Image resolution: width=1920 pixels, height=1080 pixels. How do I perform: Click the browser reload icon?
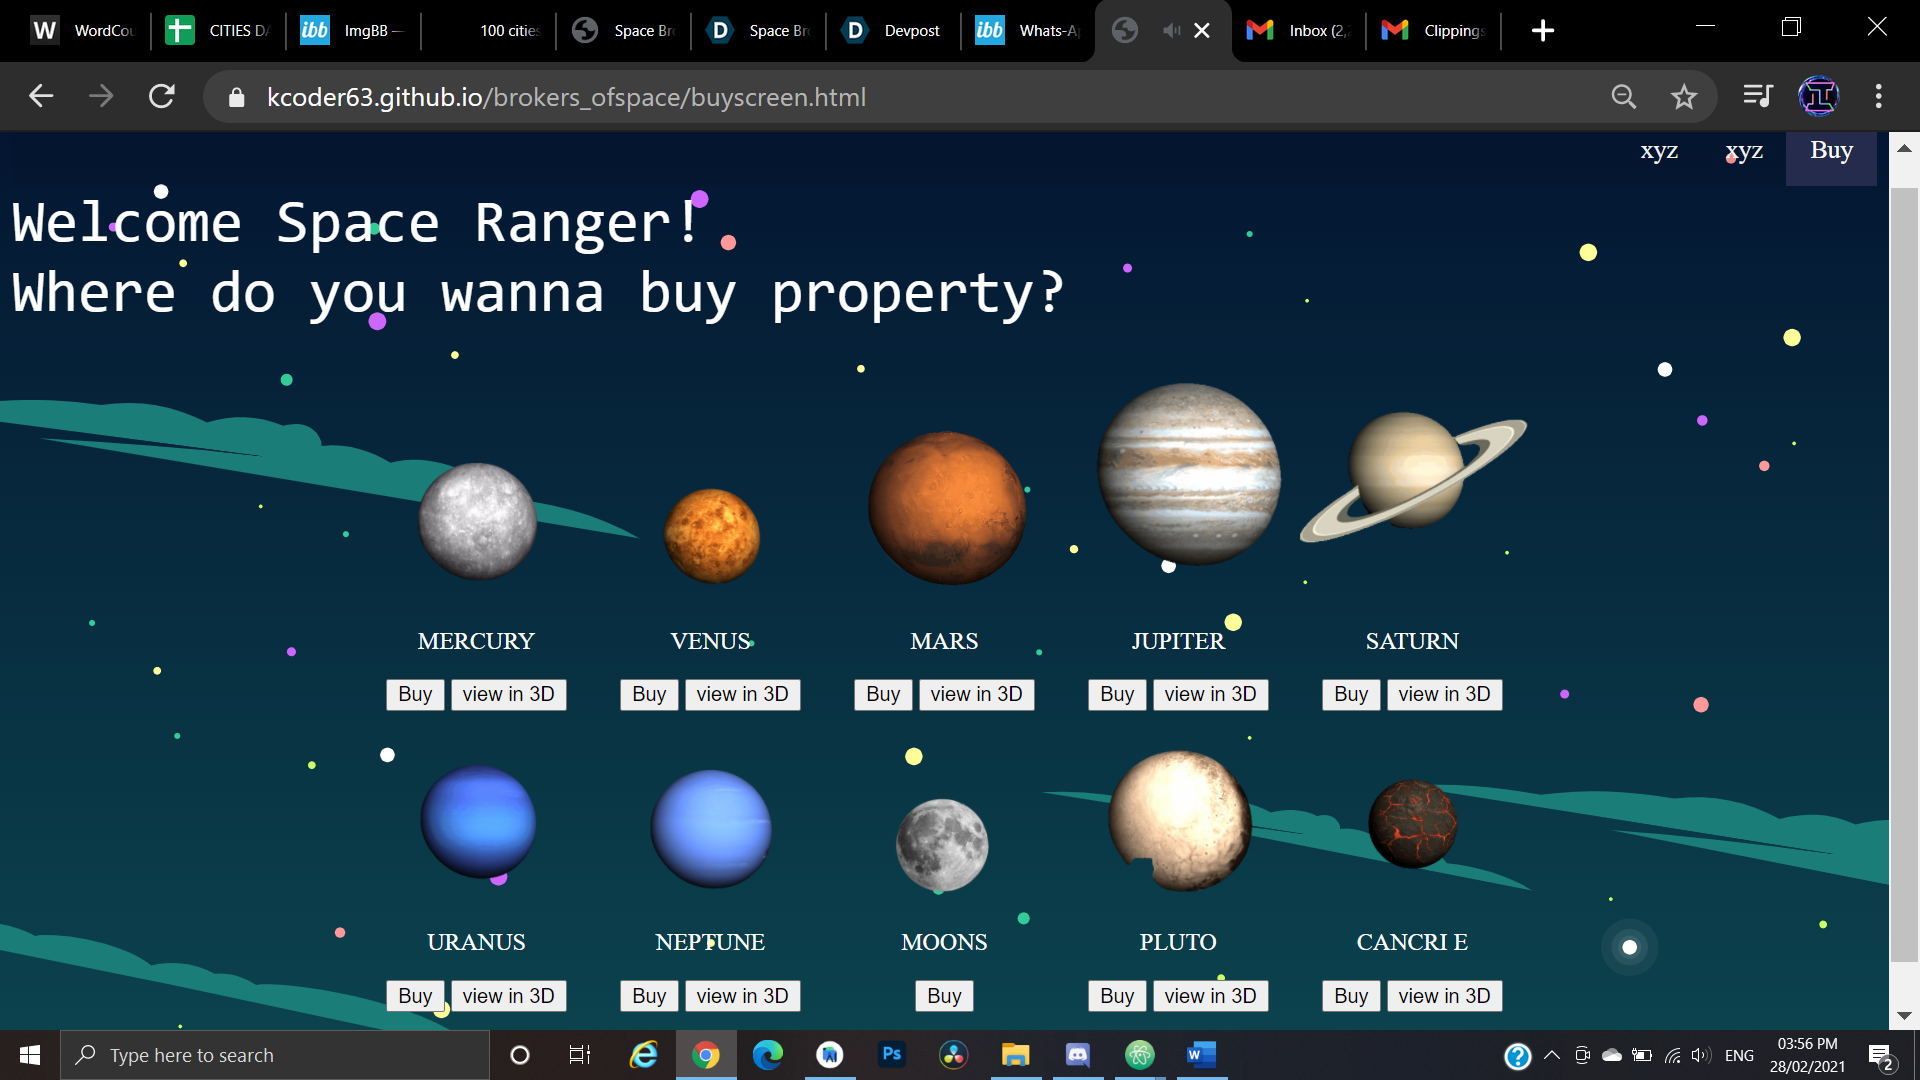[x=162, y=97]
